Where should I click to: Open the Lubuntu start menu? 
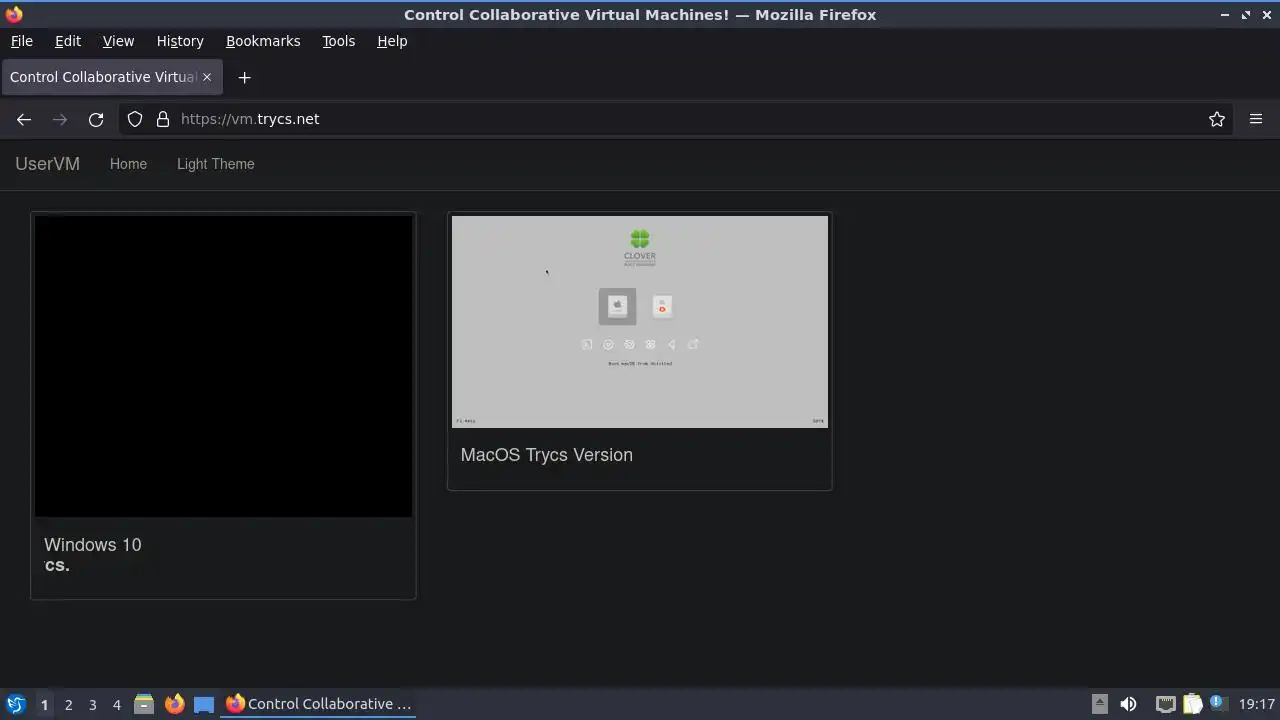[15, 704]
